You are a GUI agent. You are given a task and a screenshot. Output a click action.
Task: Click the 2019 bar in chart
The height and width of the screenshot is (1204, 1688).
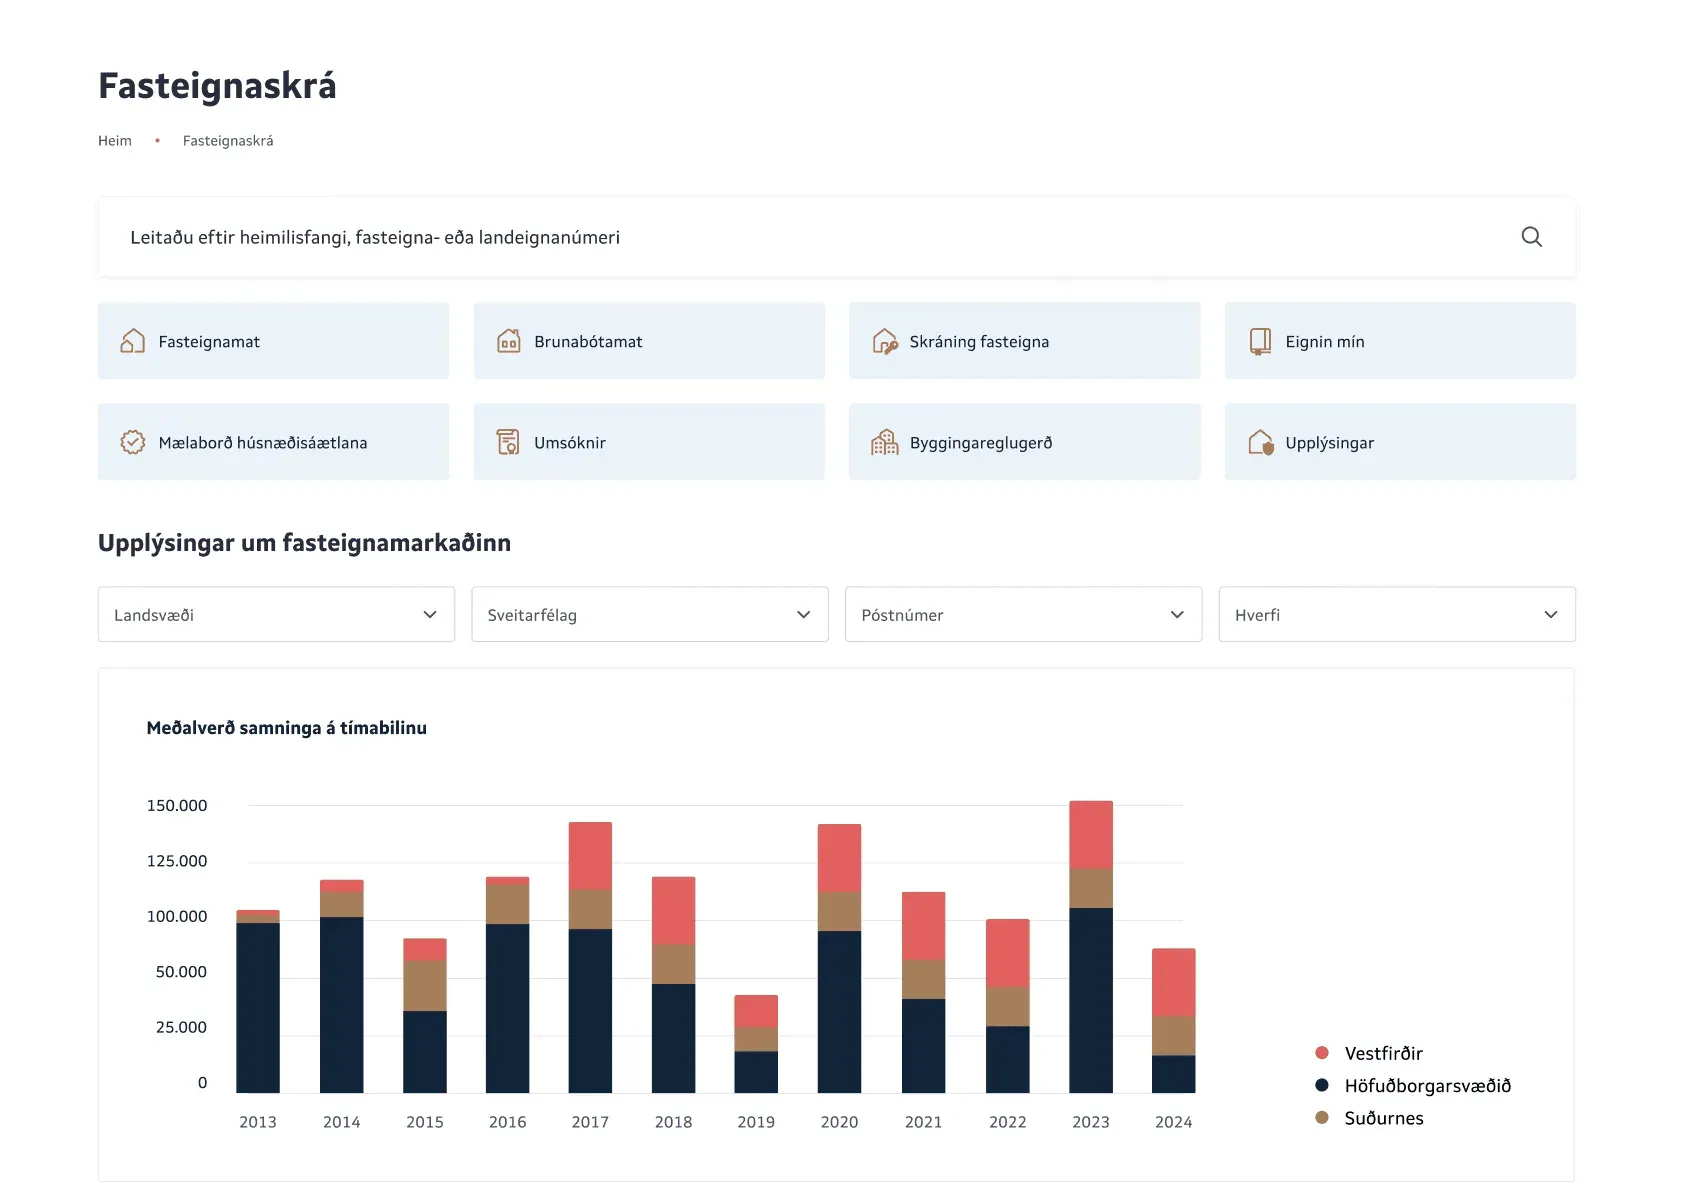[x=756, y=1044]
